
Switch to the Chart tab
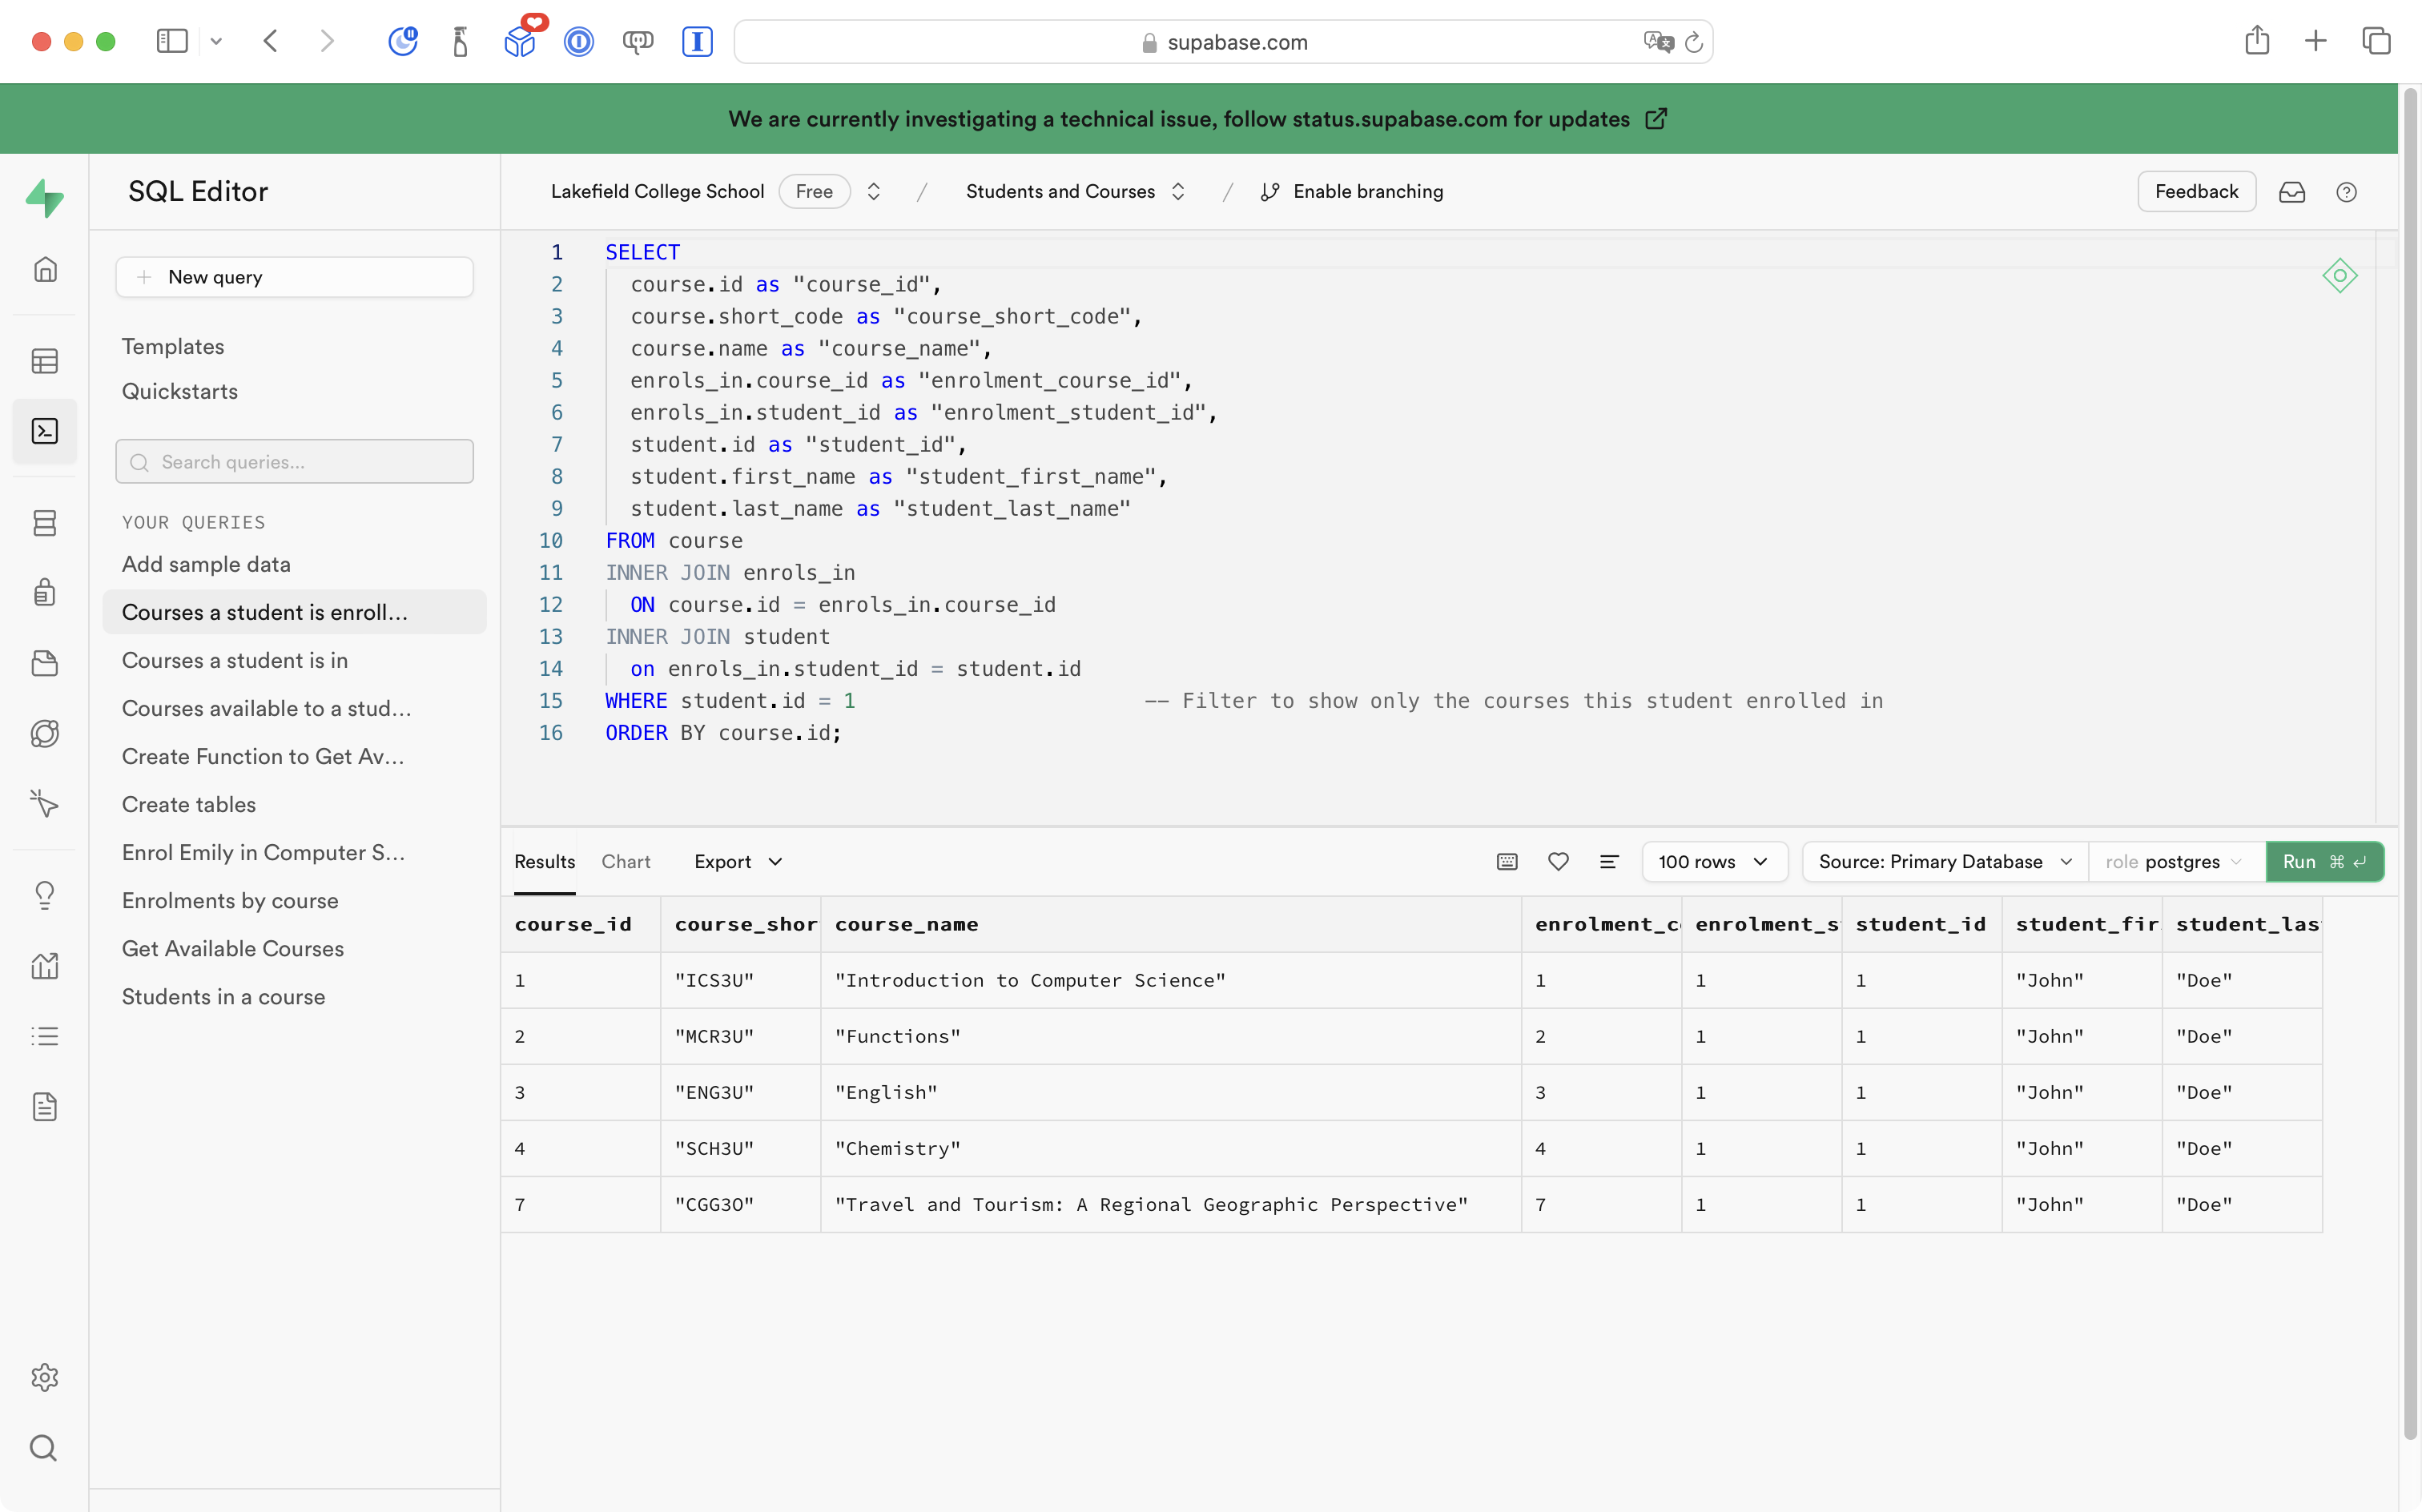pyautogui.click(x=625, y=861)
